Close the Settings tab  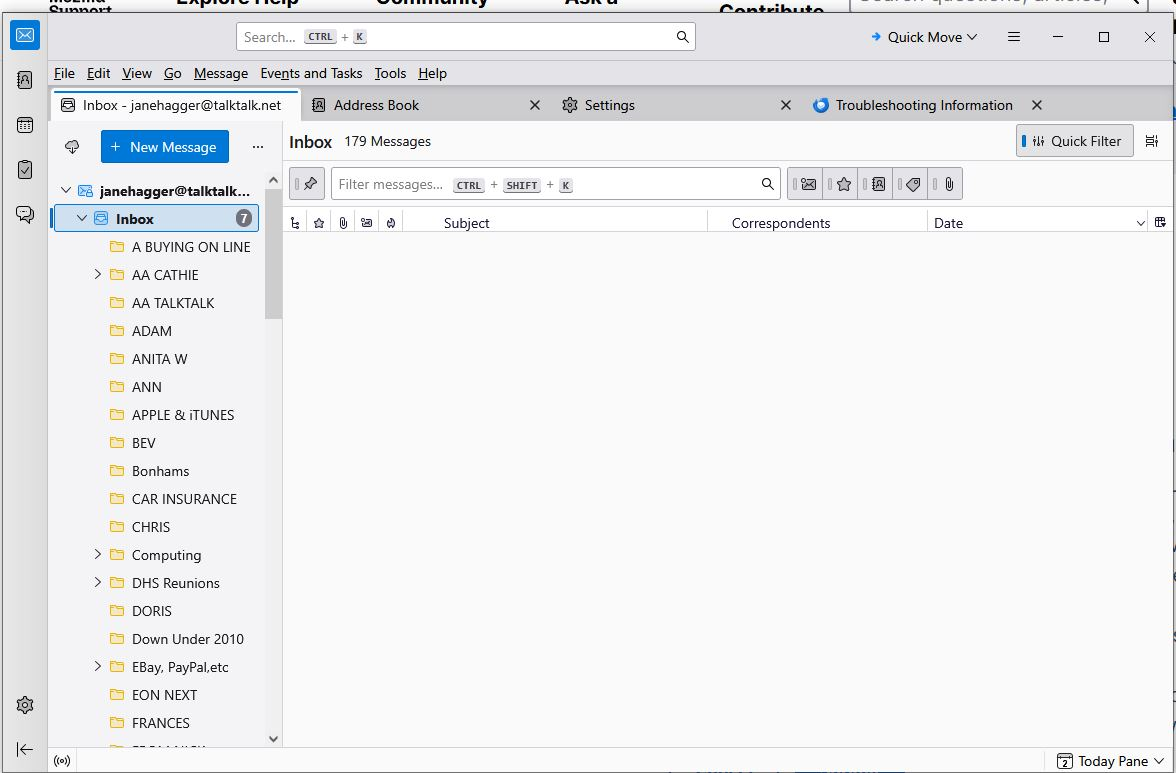click(x=785, y=105)
